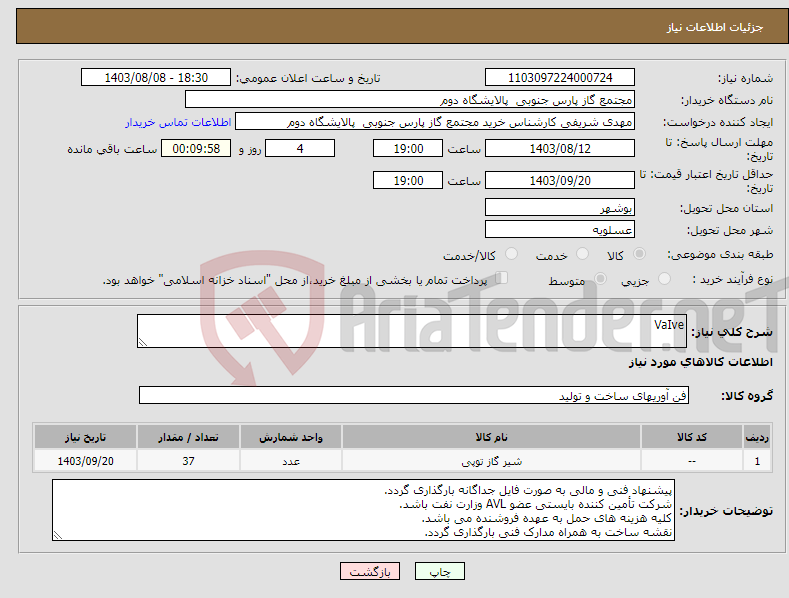Click the نام کالا column header
The width and height of the screenshot is (789, 598).
pyautogui.click(x=491, y=437)
